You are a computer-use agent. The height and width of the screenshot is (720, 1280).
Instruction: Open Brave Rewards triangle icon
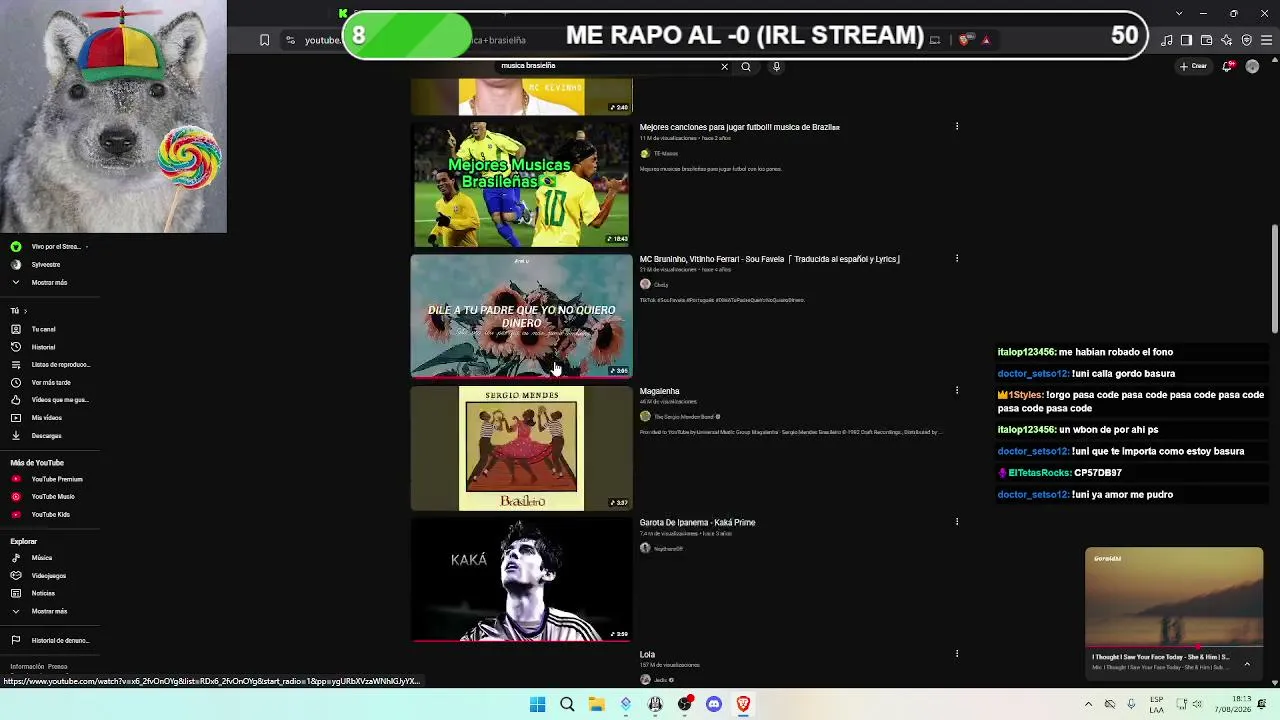point(985,40)
